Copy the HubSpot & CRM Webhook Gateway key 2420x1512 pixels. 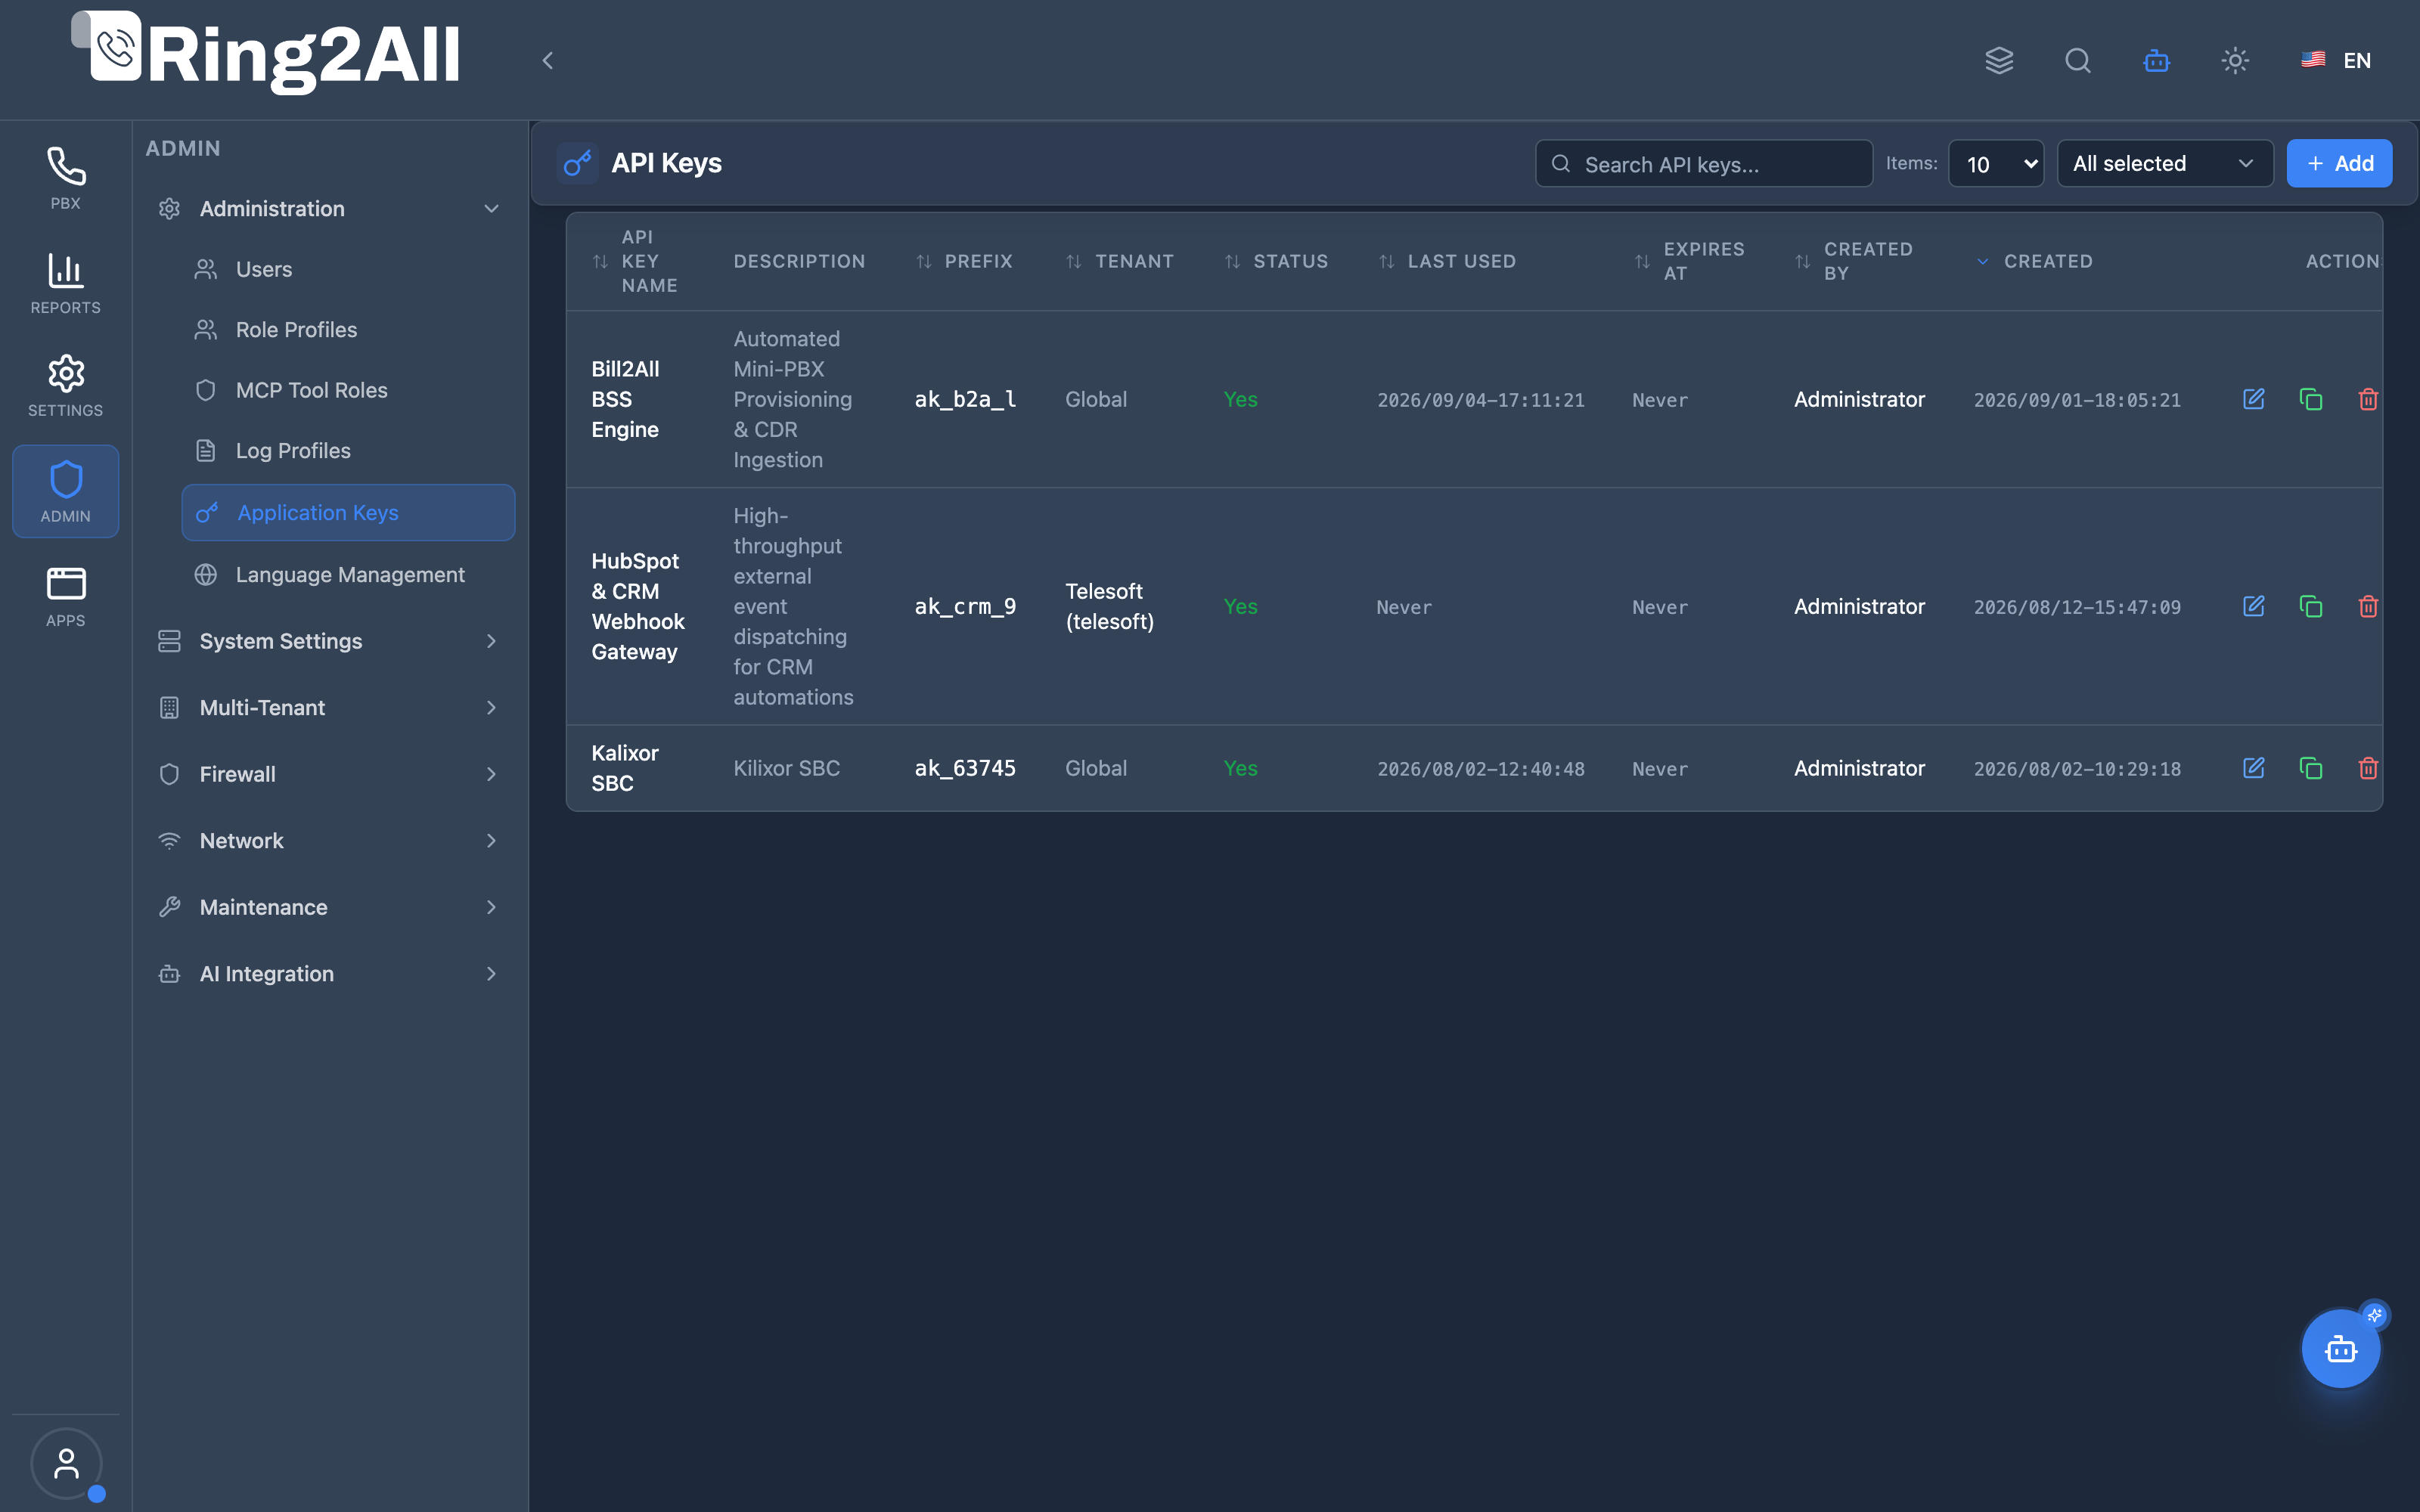point(2310,606)
